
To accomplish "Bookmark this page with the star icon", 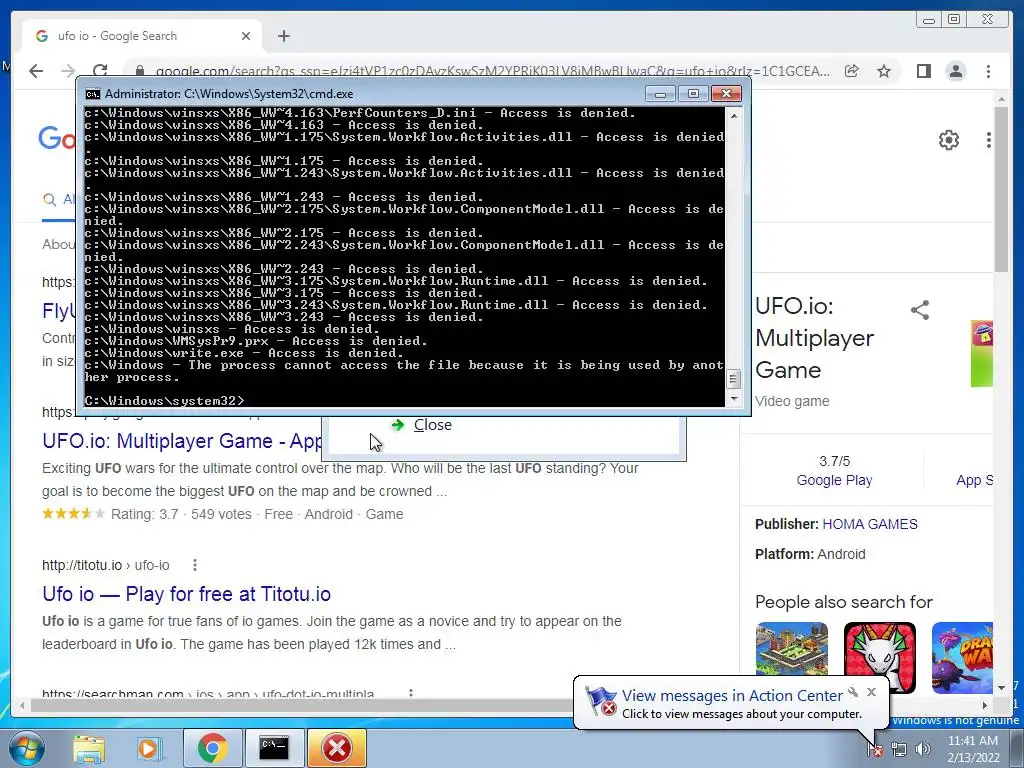I will coord(884,71).
